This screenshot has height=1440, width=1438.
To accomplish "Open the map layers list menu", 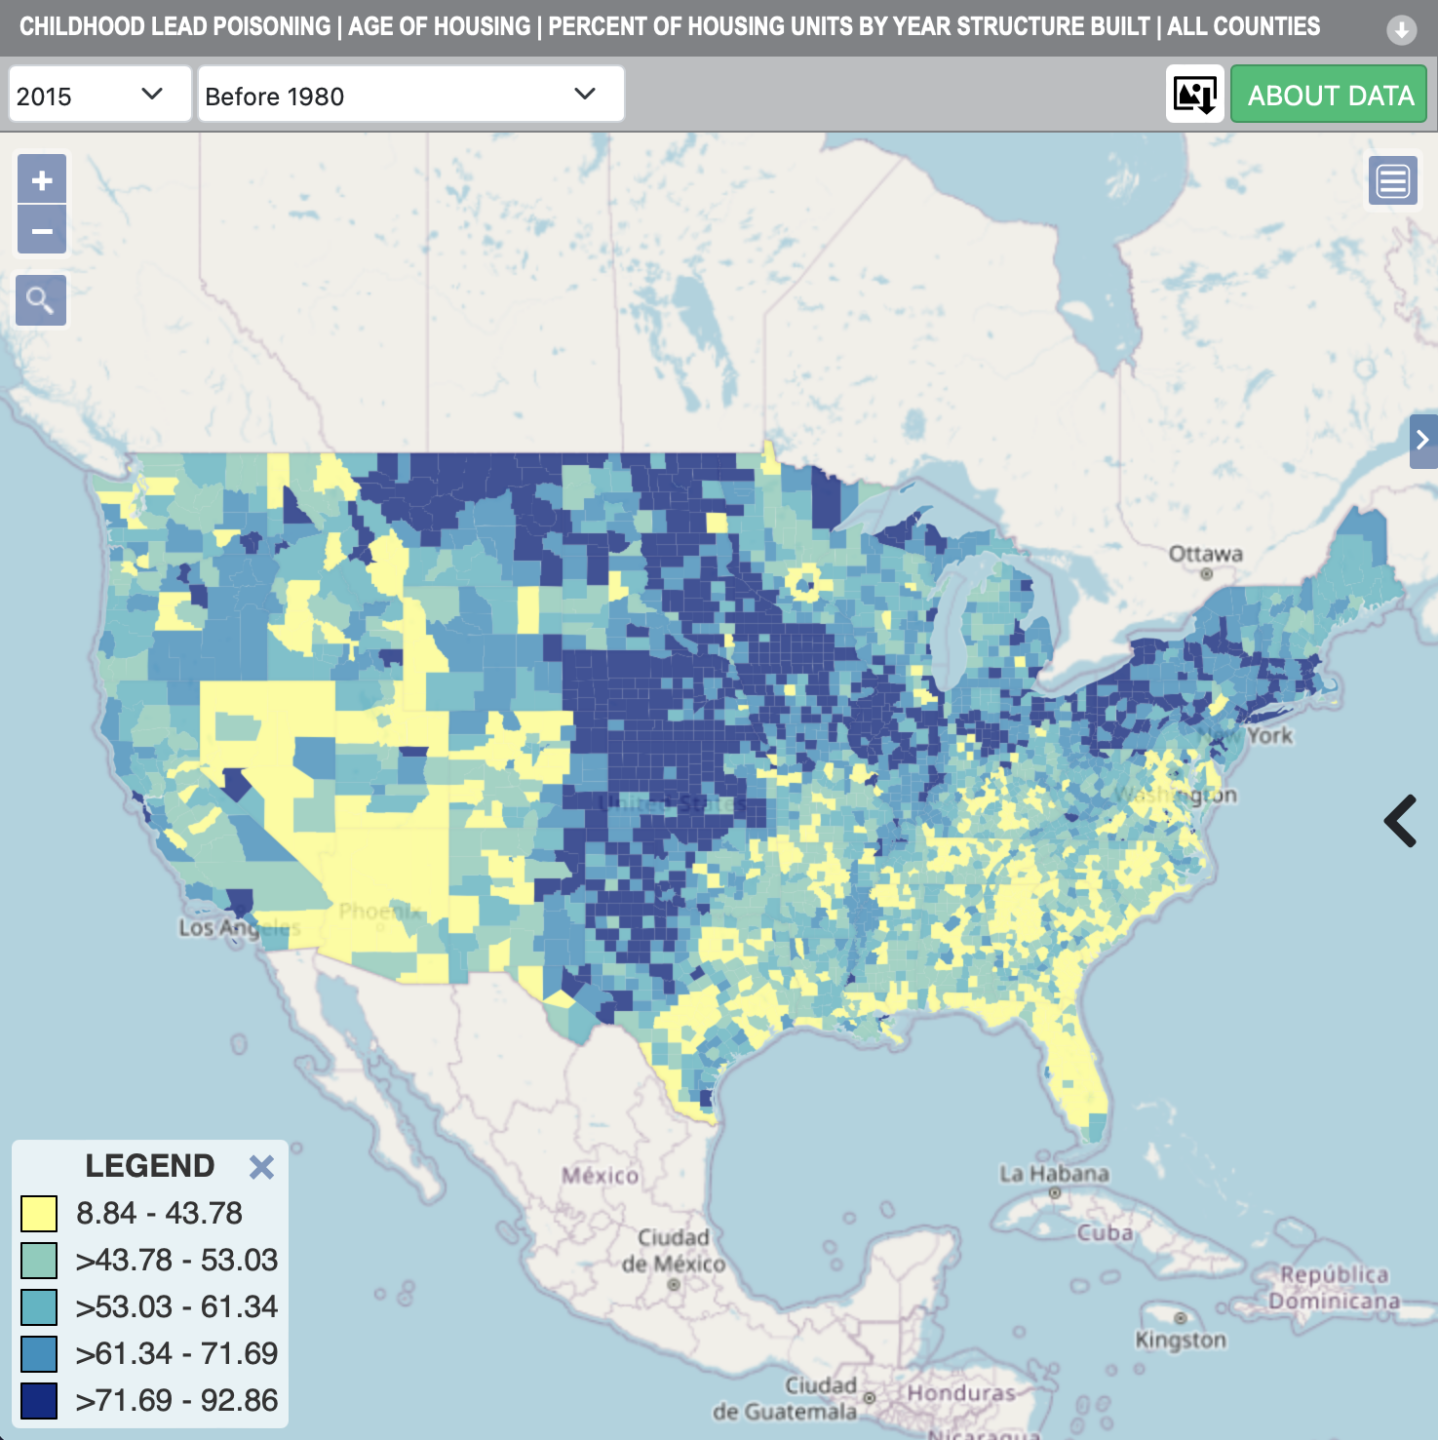I will point(1392,181).
